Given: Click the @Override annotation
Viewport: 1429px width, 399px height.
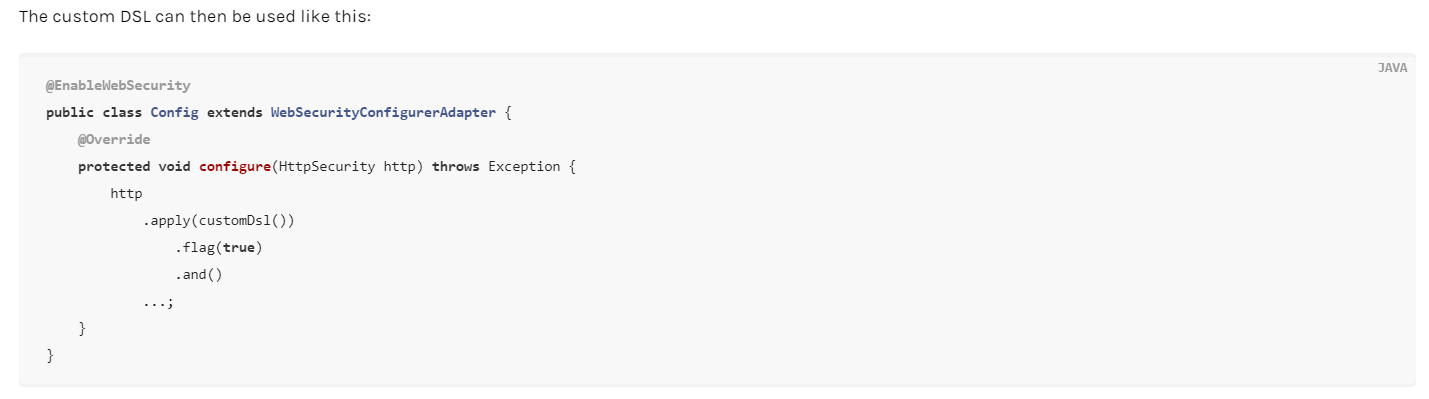Looking at the screenshot, I should pyautogui.click(x=114, y=140).
